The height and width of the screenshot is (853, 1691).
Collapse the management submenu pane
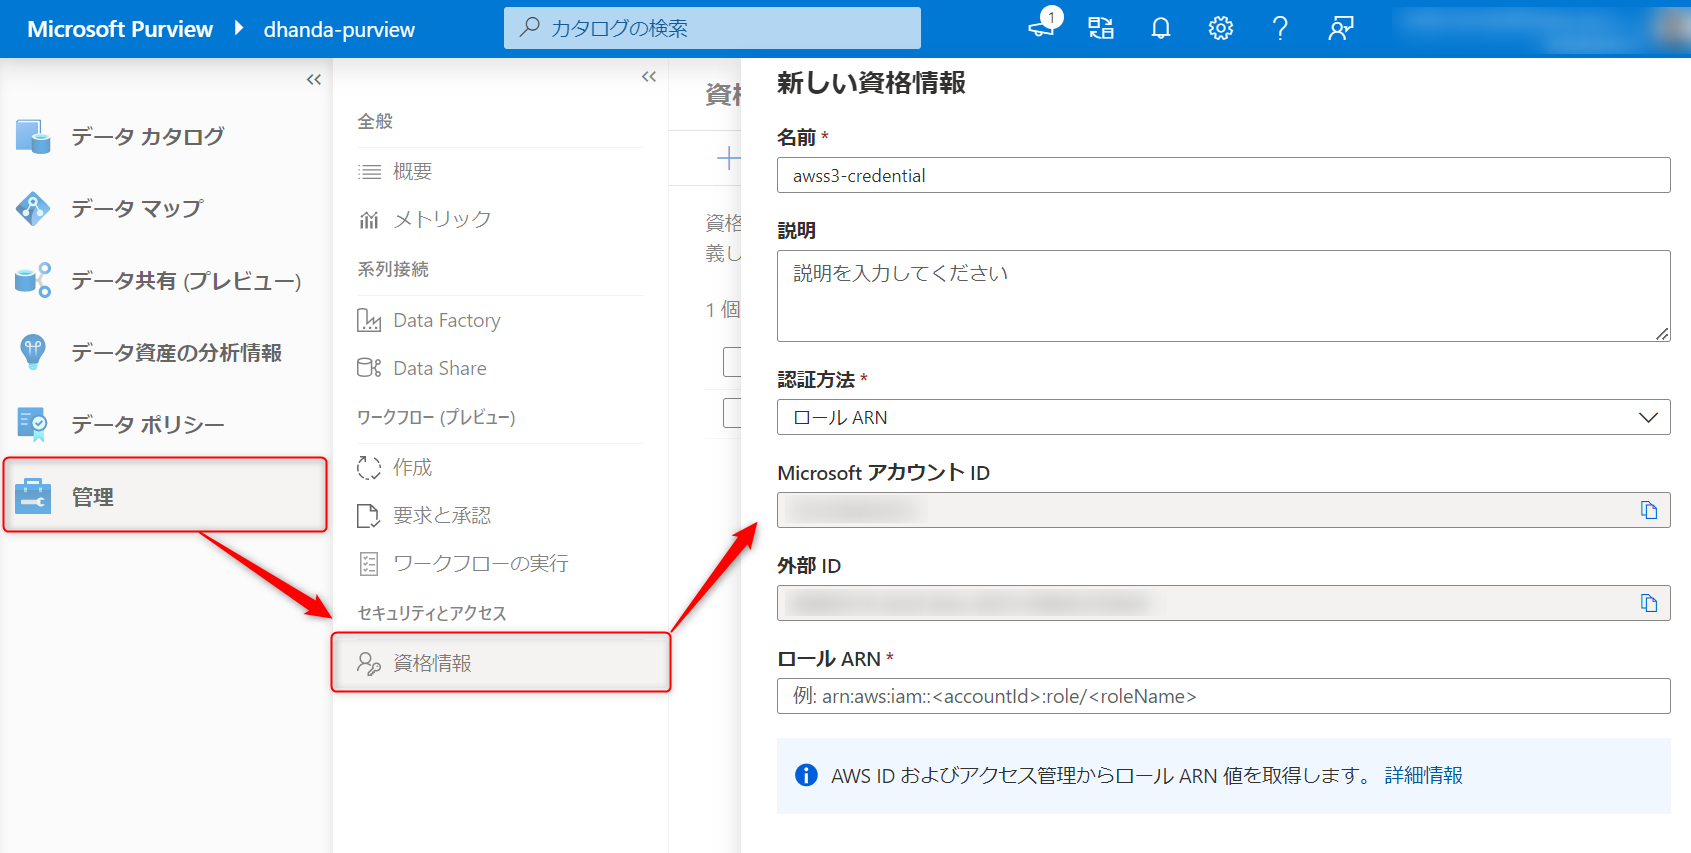point(649,76)
